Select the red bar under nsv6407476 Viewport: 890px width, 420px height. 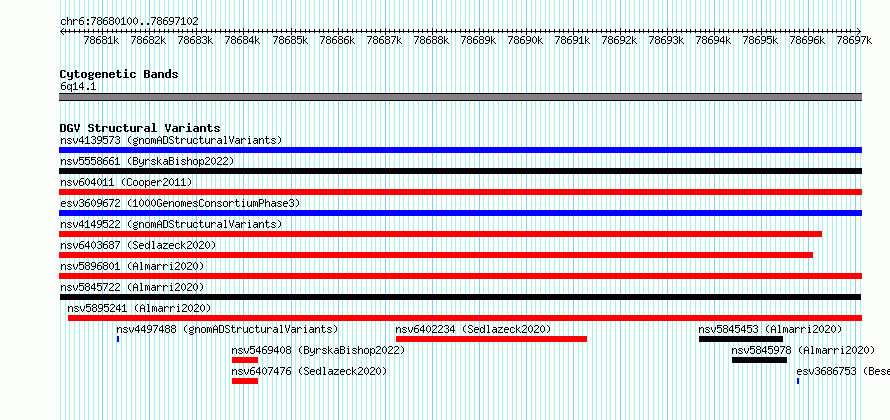tap(245, 381)
